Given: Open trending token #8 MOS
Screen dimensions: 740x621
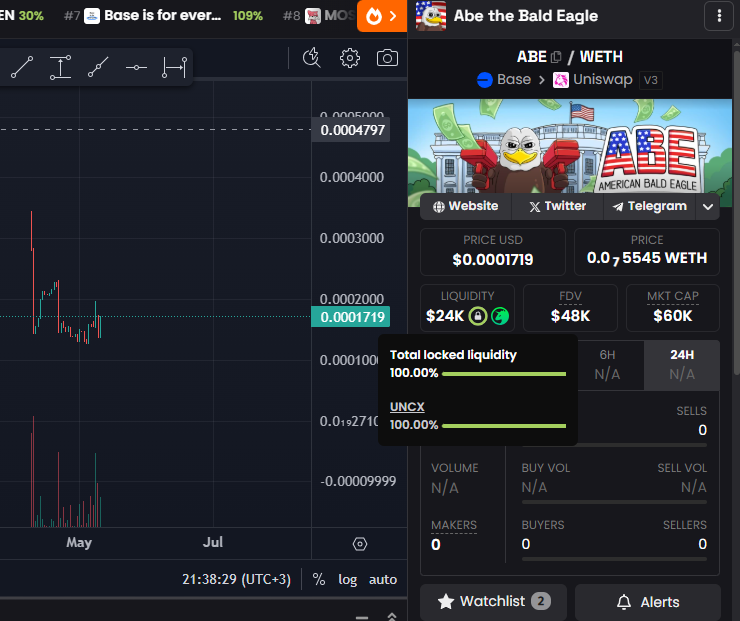Looking at the screenshot, I should tap(319, 16).
